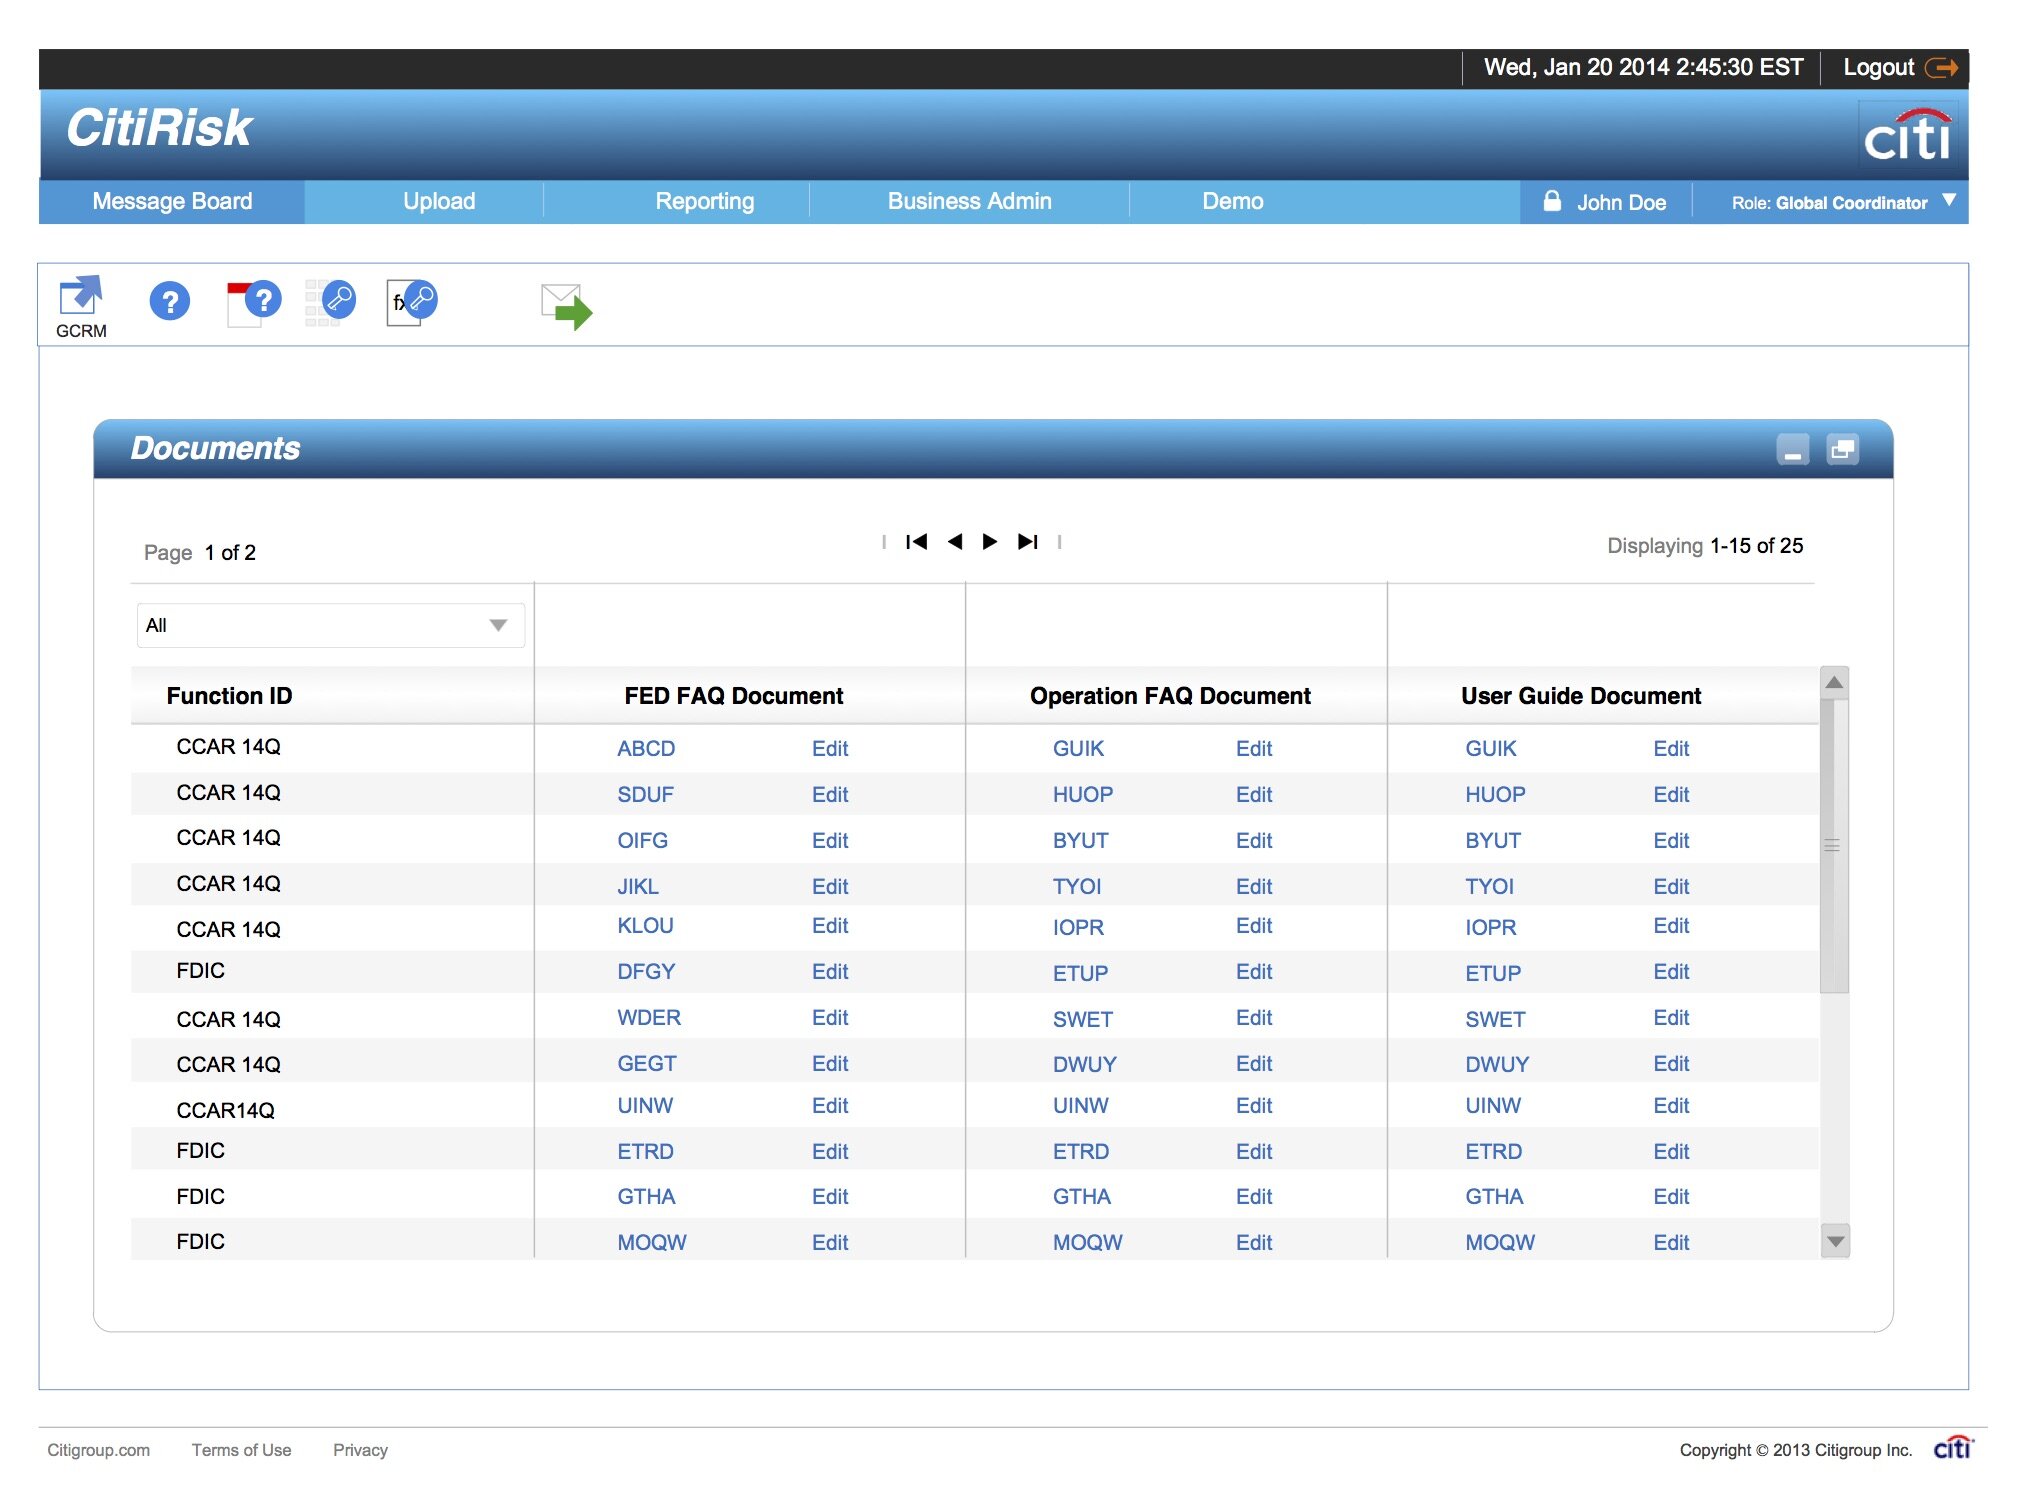Edit Operation FAQ document ETUP
The image size is (2026, 1510).
click(1254, 971)
